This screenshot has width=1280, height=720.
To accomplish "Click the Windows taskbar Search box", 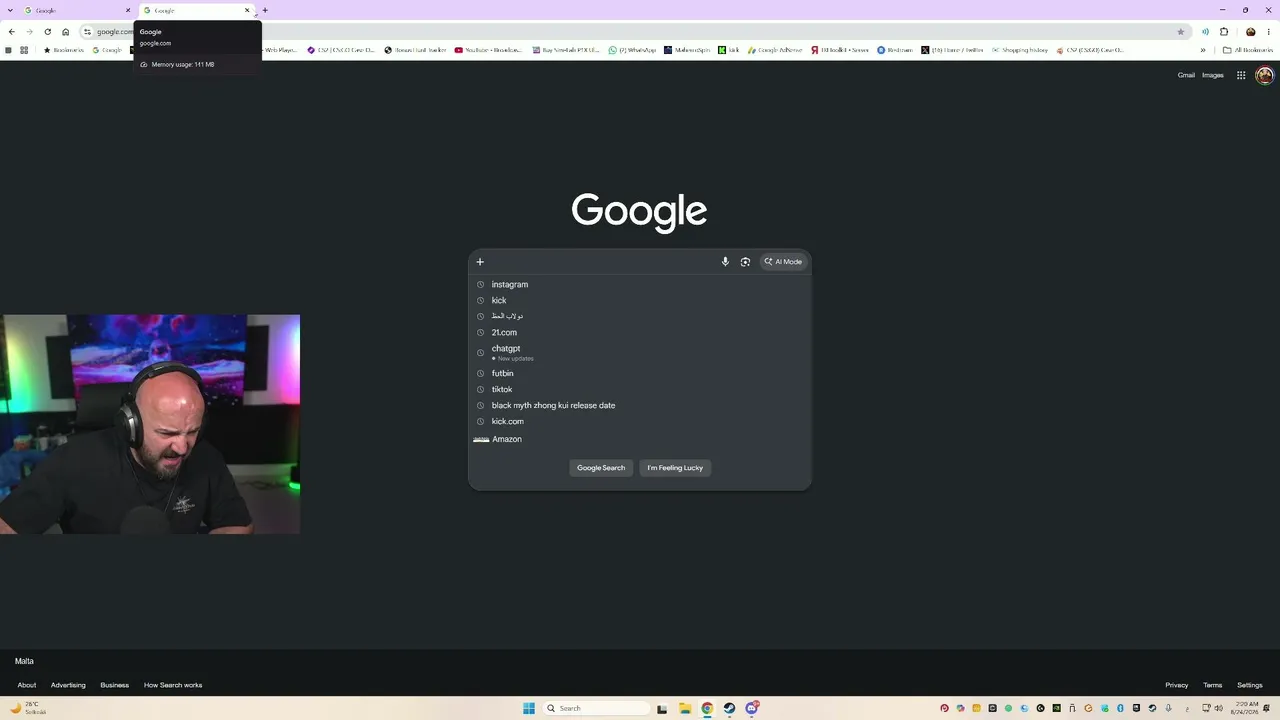I will point(596,708).
